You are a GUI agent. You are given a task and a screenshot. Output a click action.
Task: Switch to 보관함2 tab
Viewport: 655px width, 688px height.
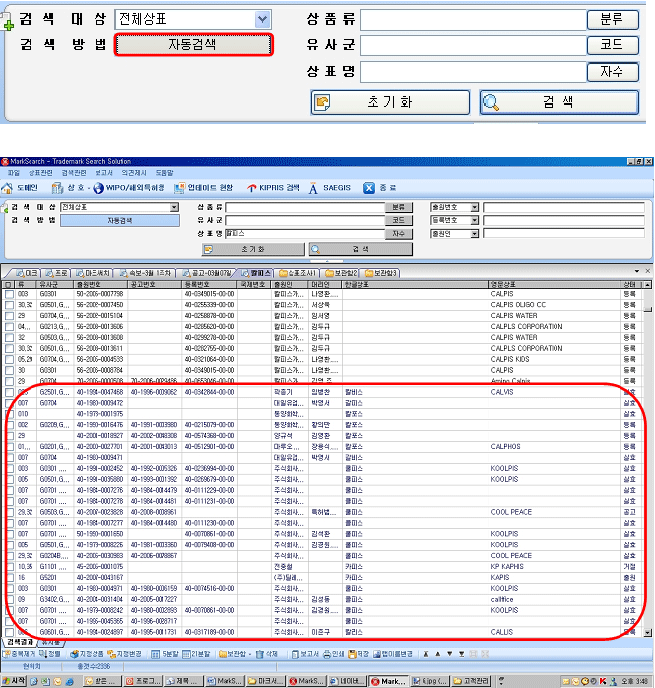click(341, 273)
